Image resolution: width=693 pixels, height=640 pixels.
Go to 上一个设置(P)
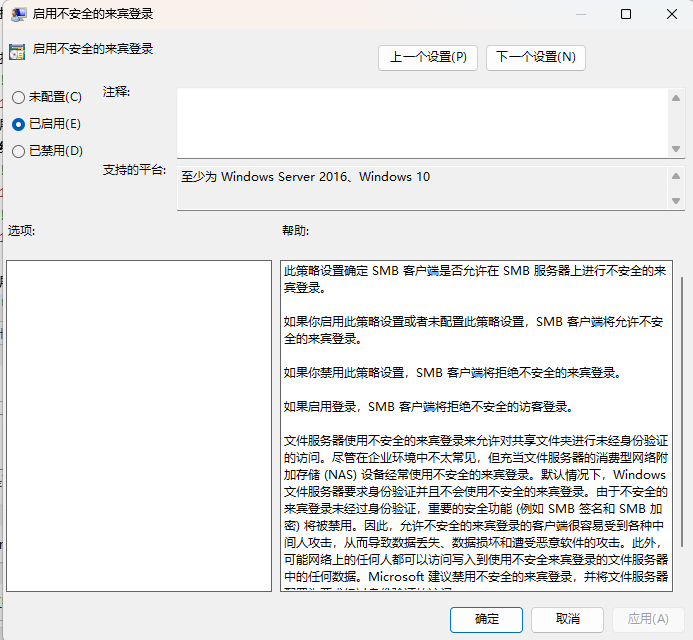pos(428,57)
